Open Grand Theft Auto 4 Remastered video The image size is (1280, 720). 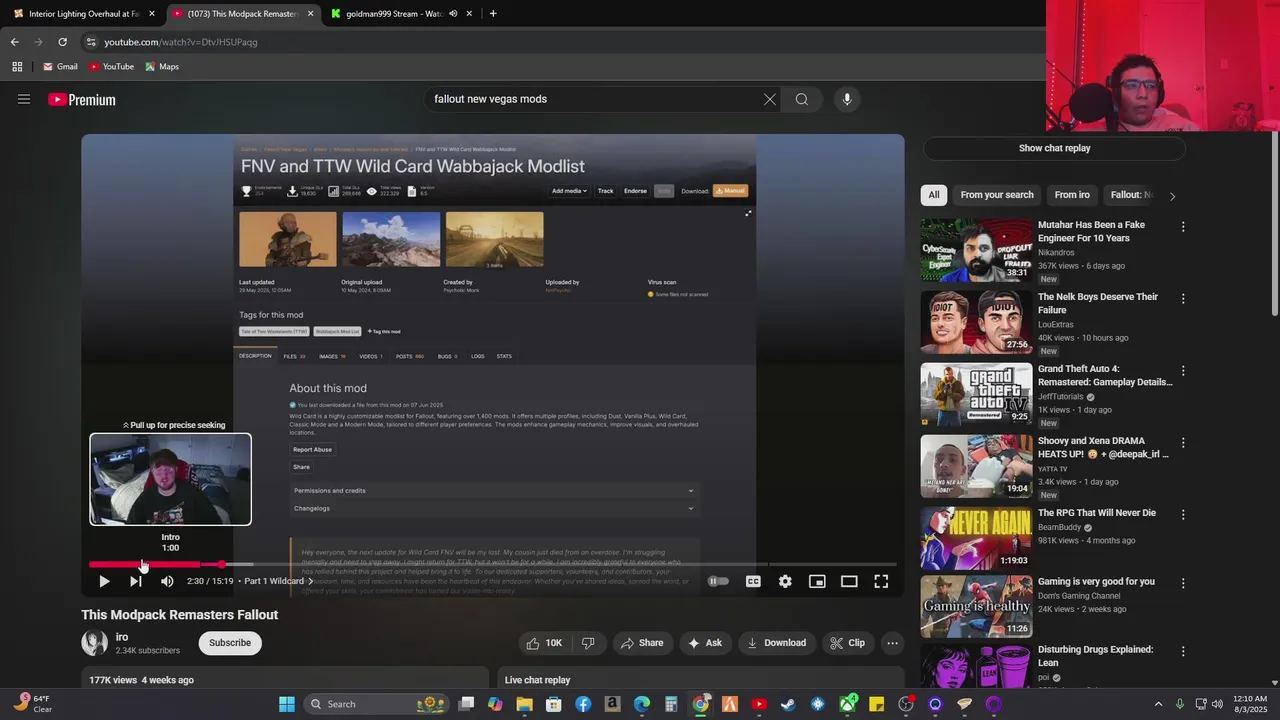click(1105, 375)
